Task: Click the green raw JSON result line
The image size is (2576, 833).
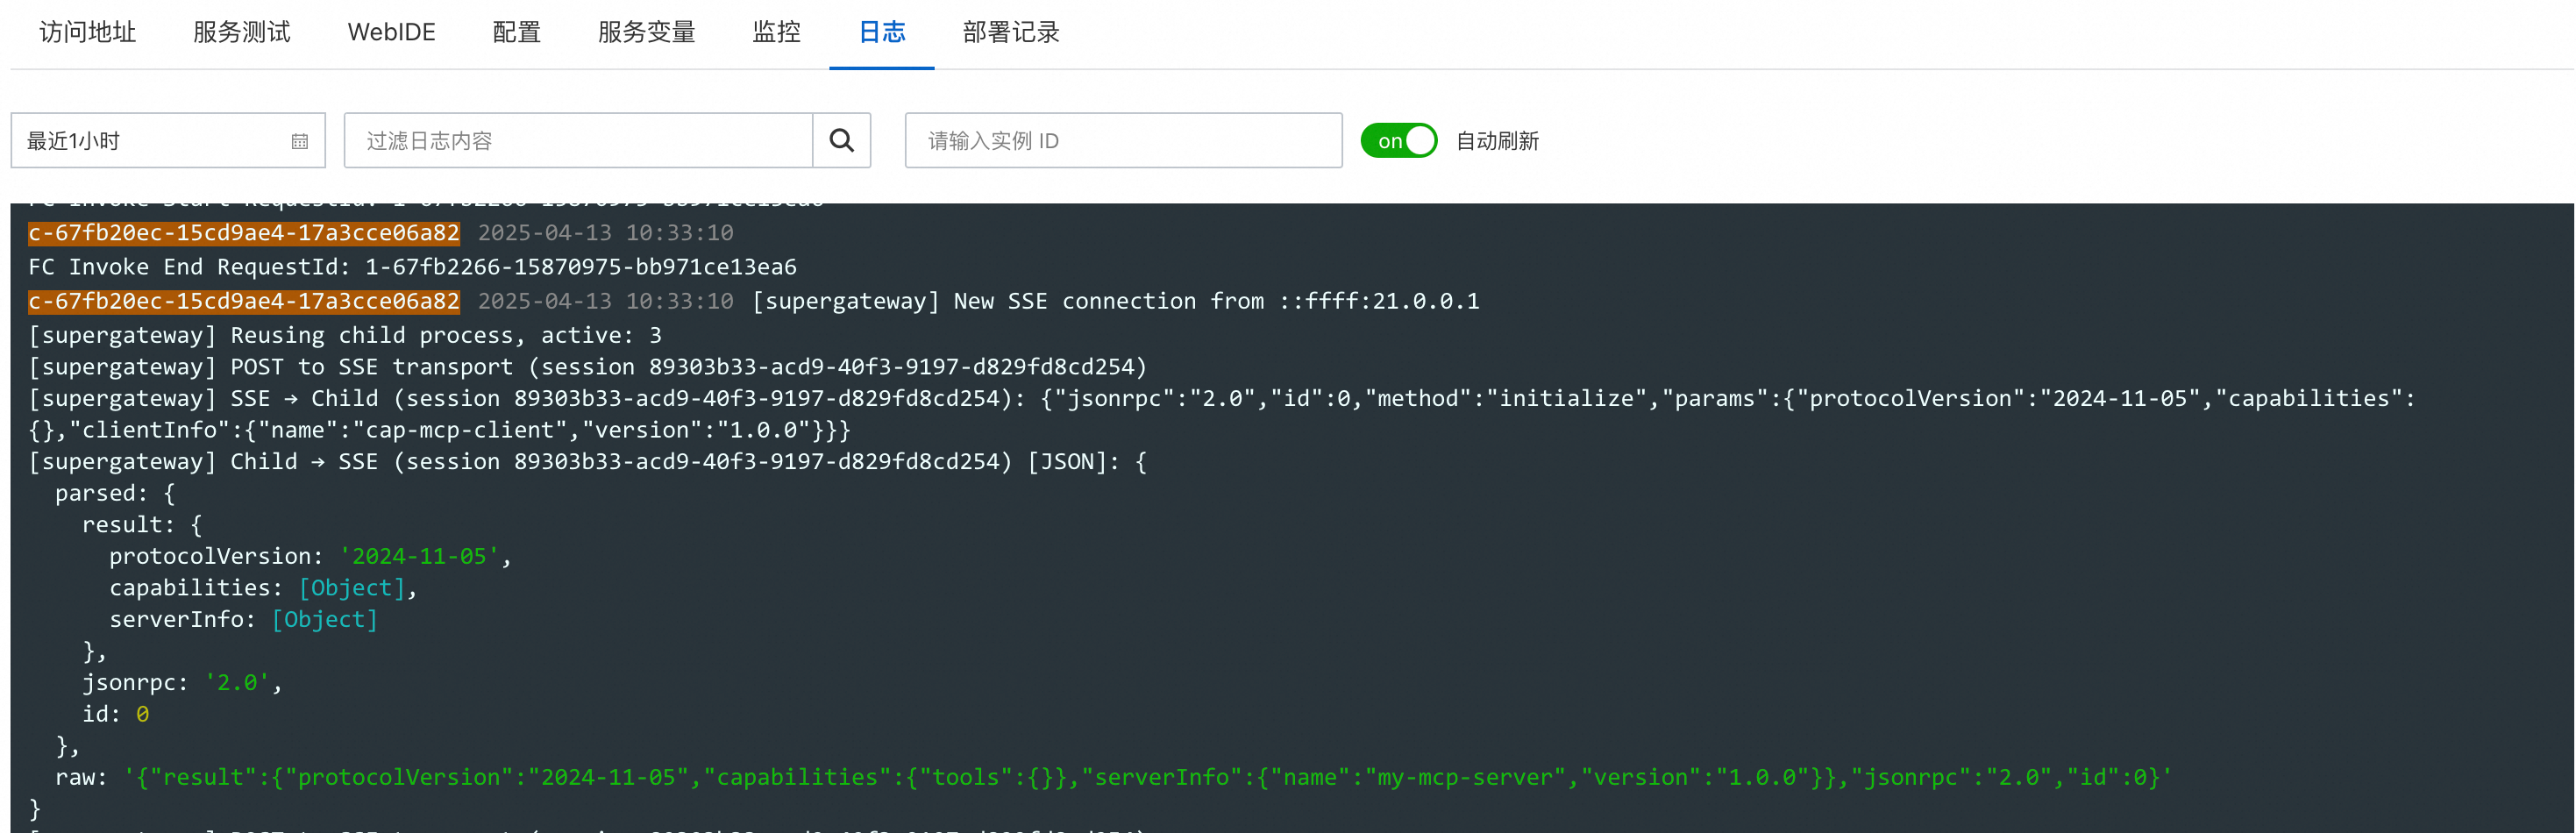Action: 1147,777
